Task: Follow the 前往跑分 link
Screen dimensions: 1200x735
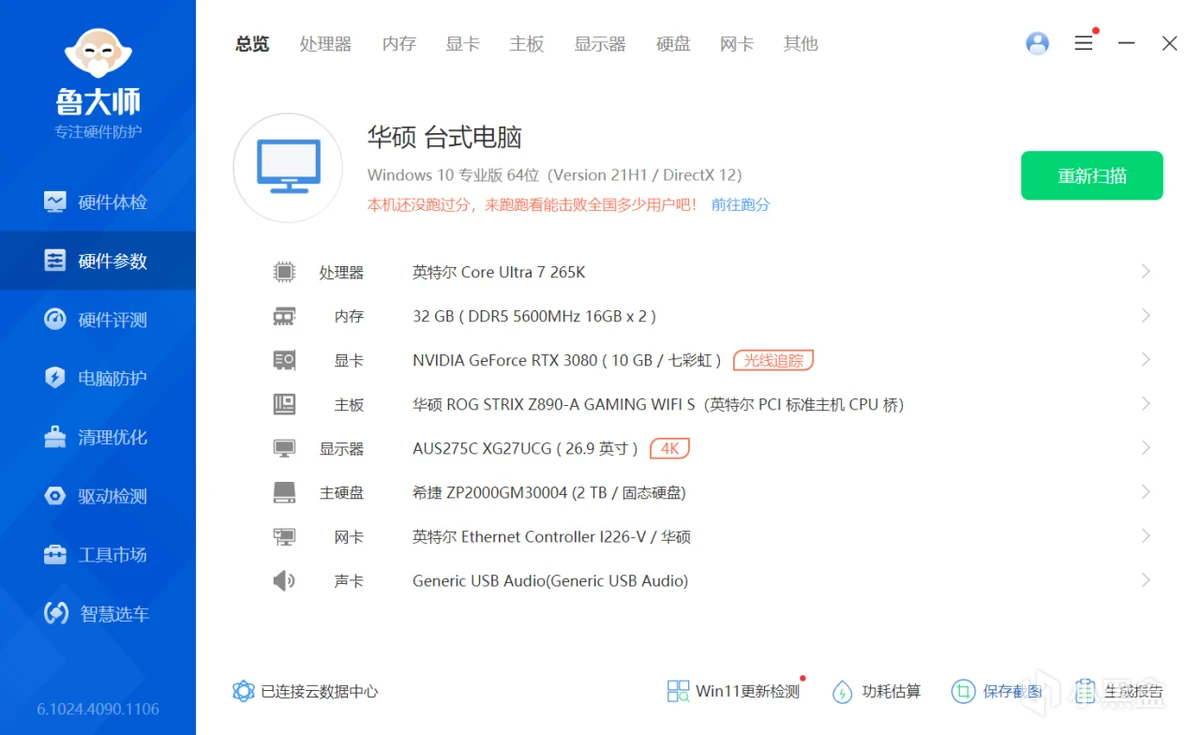Action: pyautogui.click(x=740, y=205)
